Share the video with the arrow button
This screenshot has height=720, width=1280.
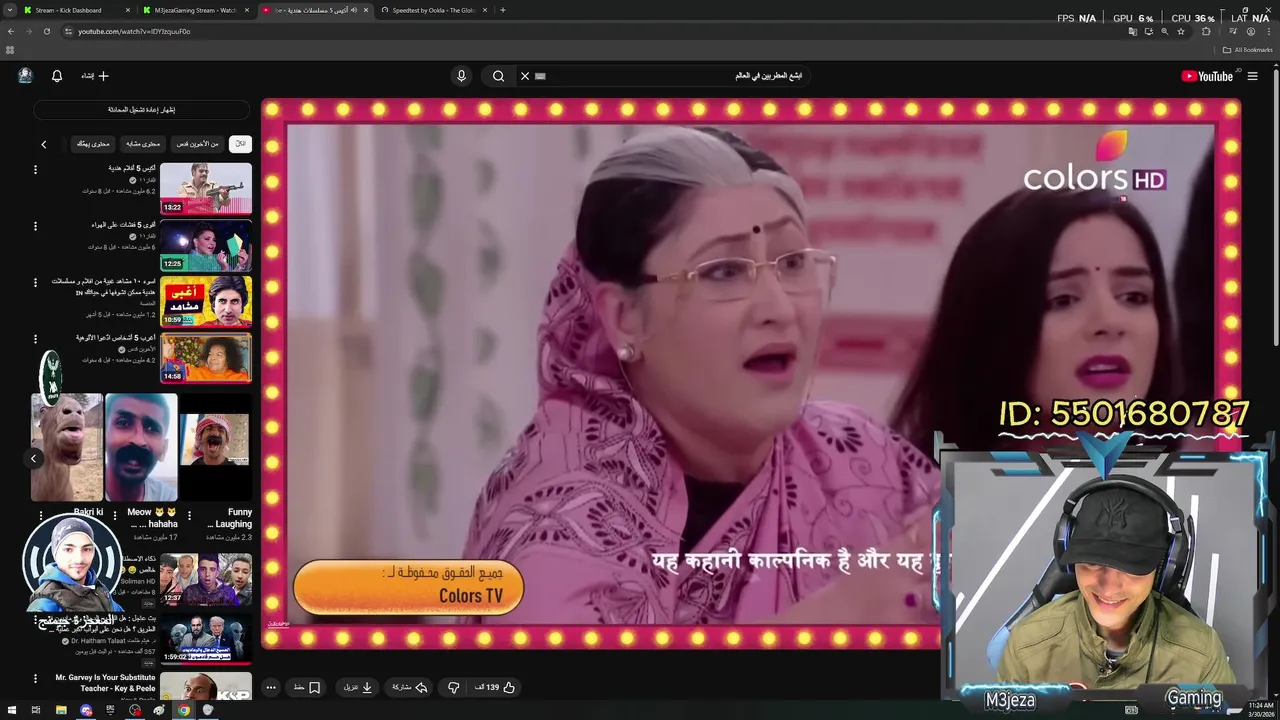pos(411,687)
